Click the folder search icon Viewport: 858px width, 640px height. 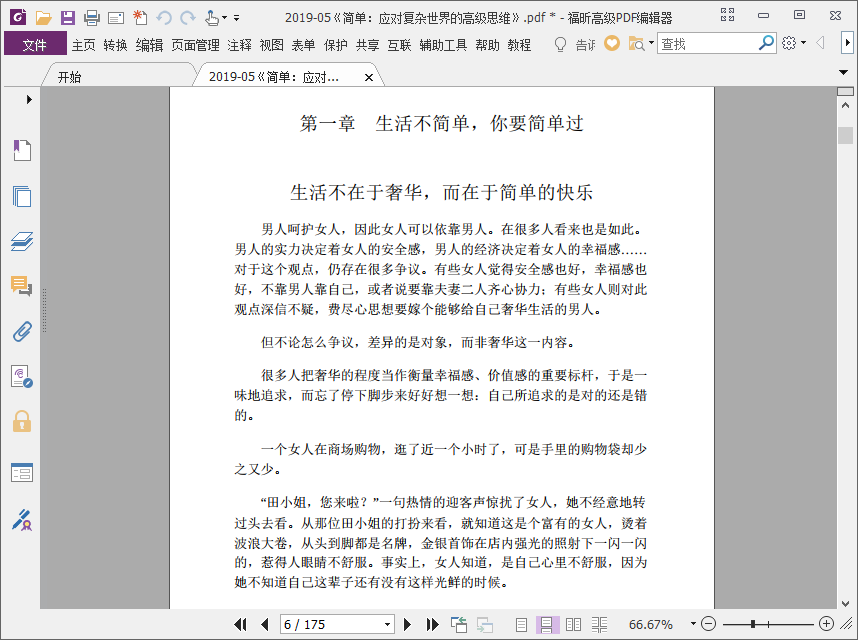(x=636, y=43)
